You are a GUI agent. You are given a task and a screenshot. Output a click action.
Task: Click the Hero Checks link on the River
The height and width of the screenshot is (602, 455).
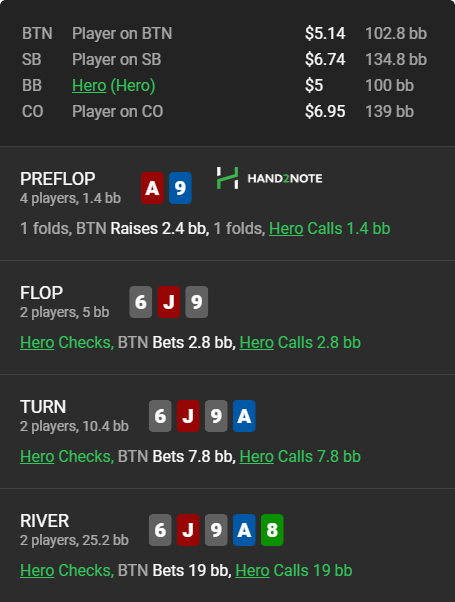[x=67, y=571]
